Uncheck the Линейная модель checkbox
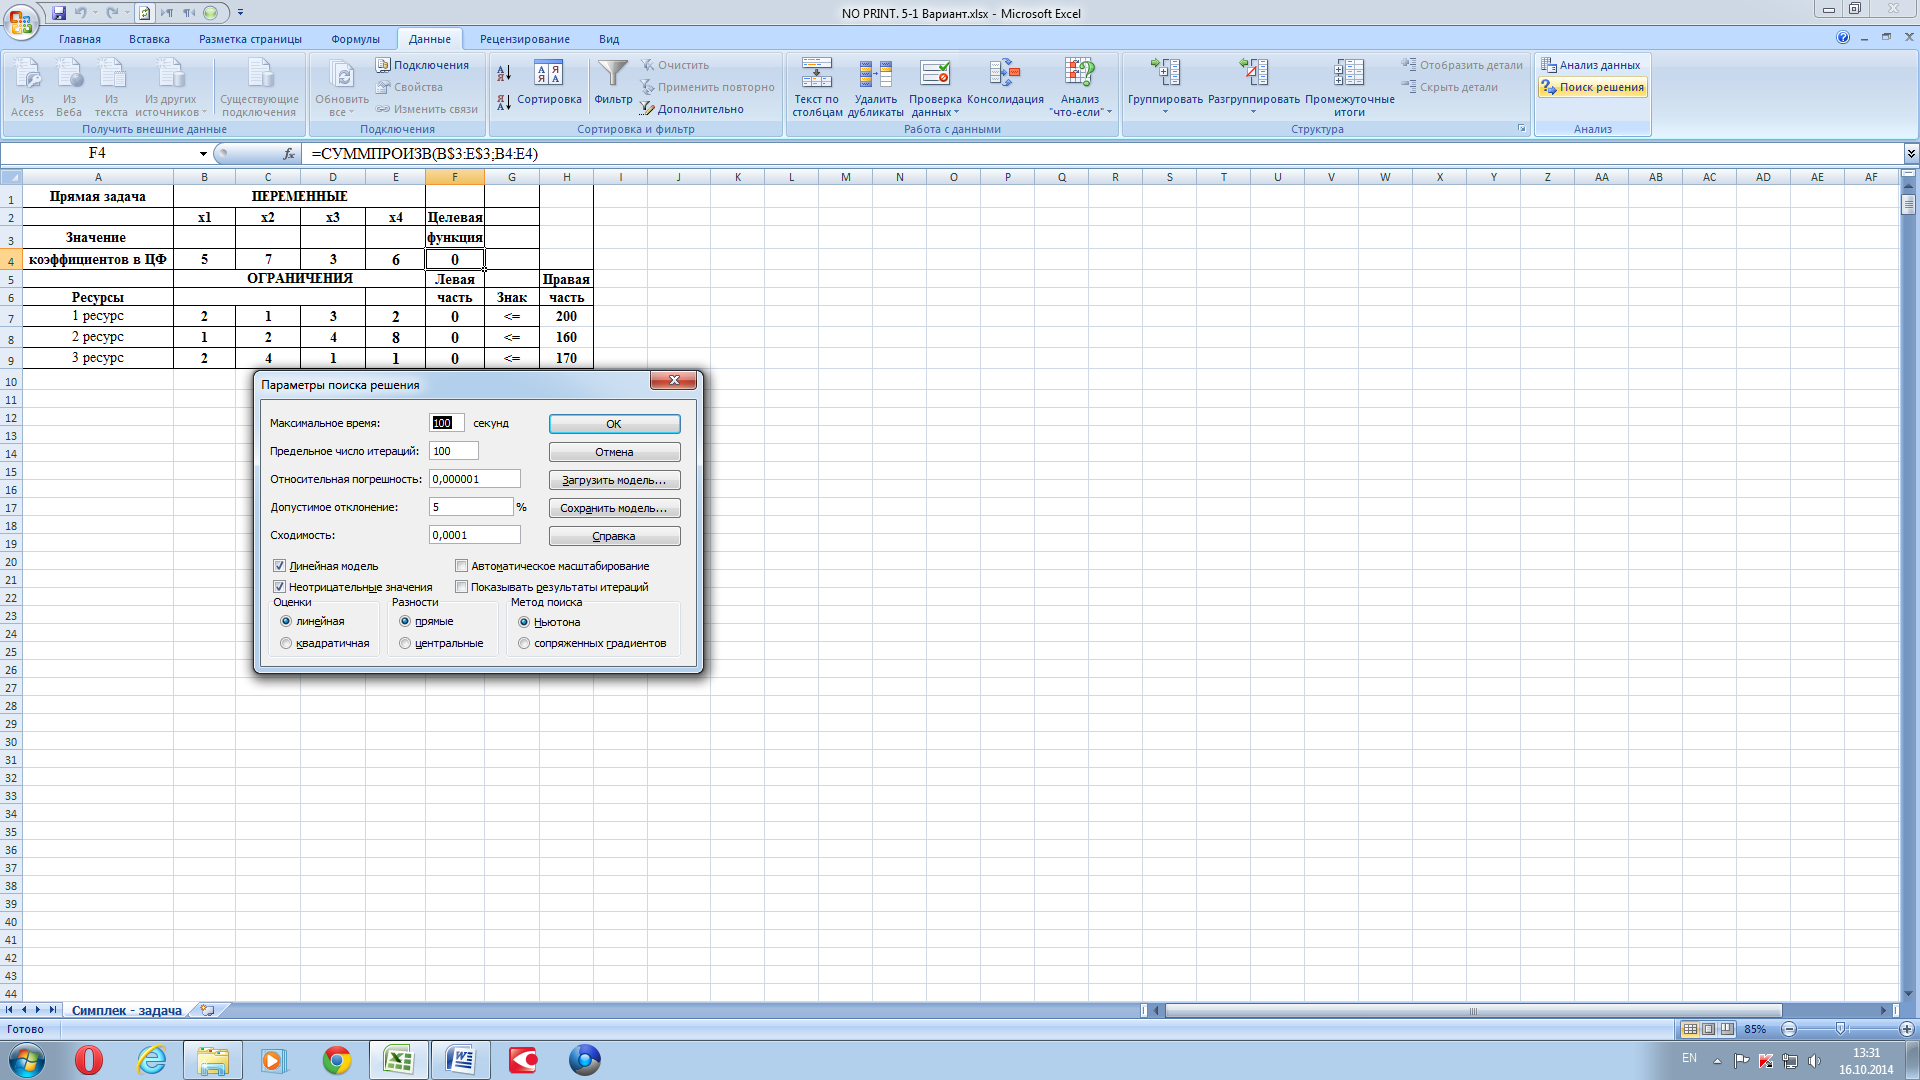Image resolution: width=1920 pixels, height=1080 pixels. point(280,566)
